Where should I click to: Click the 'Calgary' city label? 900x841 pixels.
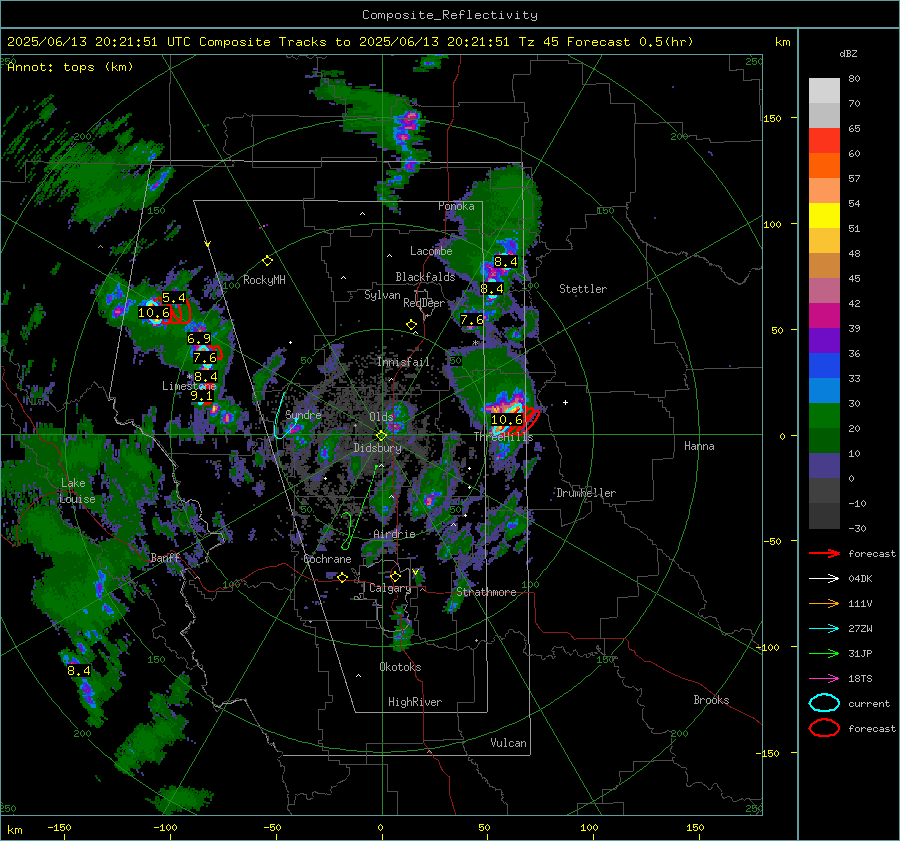click(390, 588)
